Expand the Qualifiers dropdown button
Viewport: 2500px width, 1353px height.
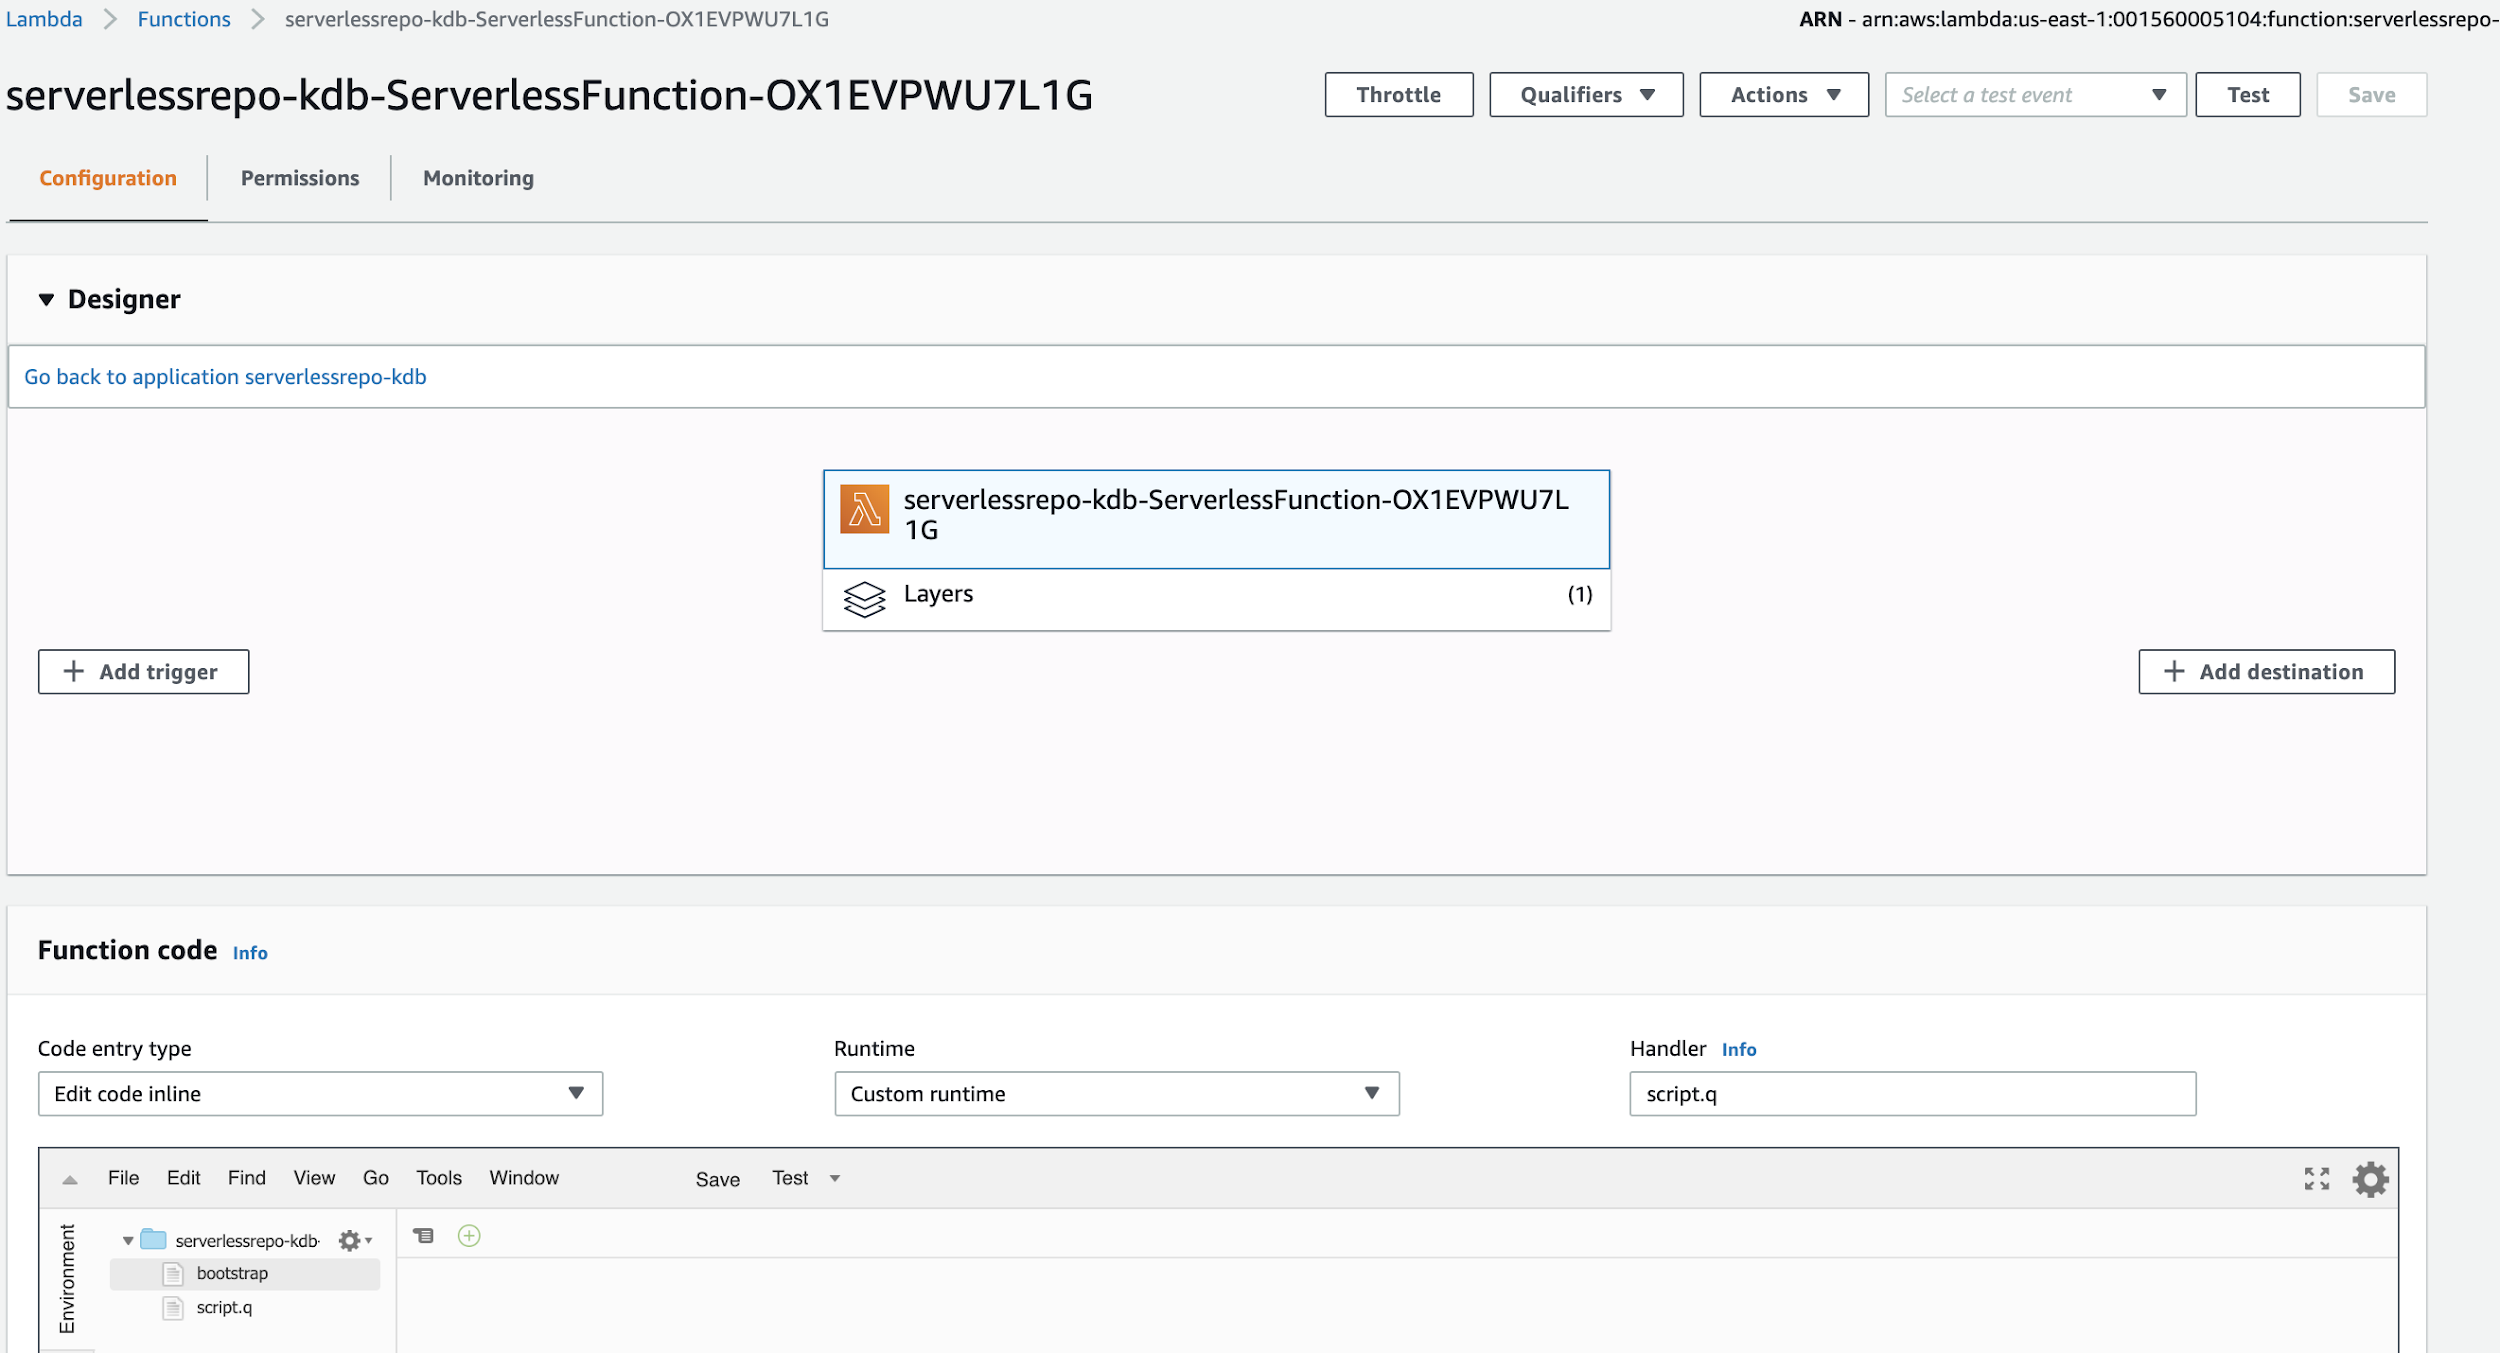coord(1586,95)
